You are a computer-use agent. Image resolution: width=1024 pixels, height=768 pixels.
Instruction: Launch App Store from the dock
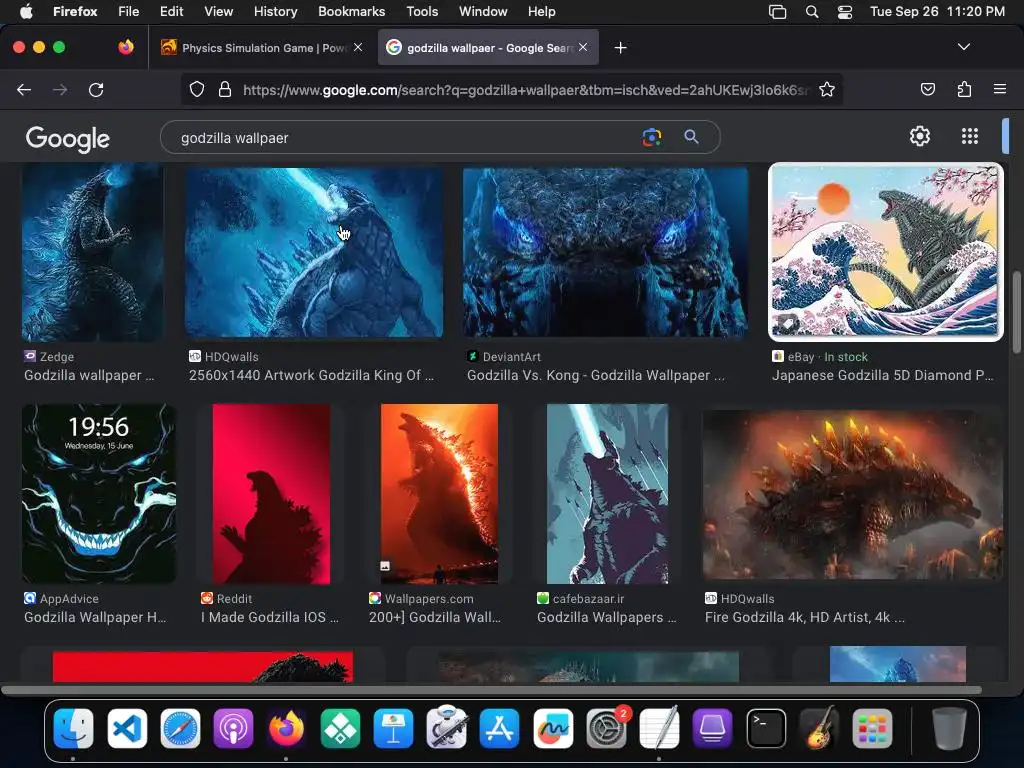point(500,729)
